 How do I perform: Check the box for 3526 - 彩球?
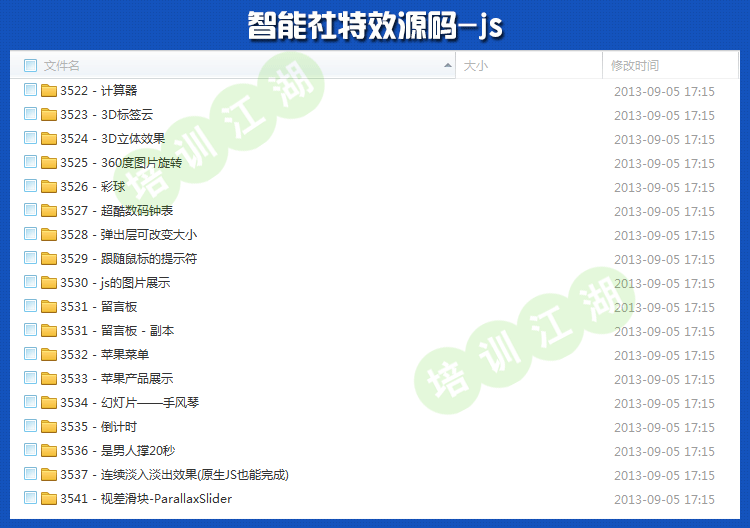pos(30,186)
